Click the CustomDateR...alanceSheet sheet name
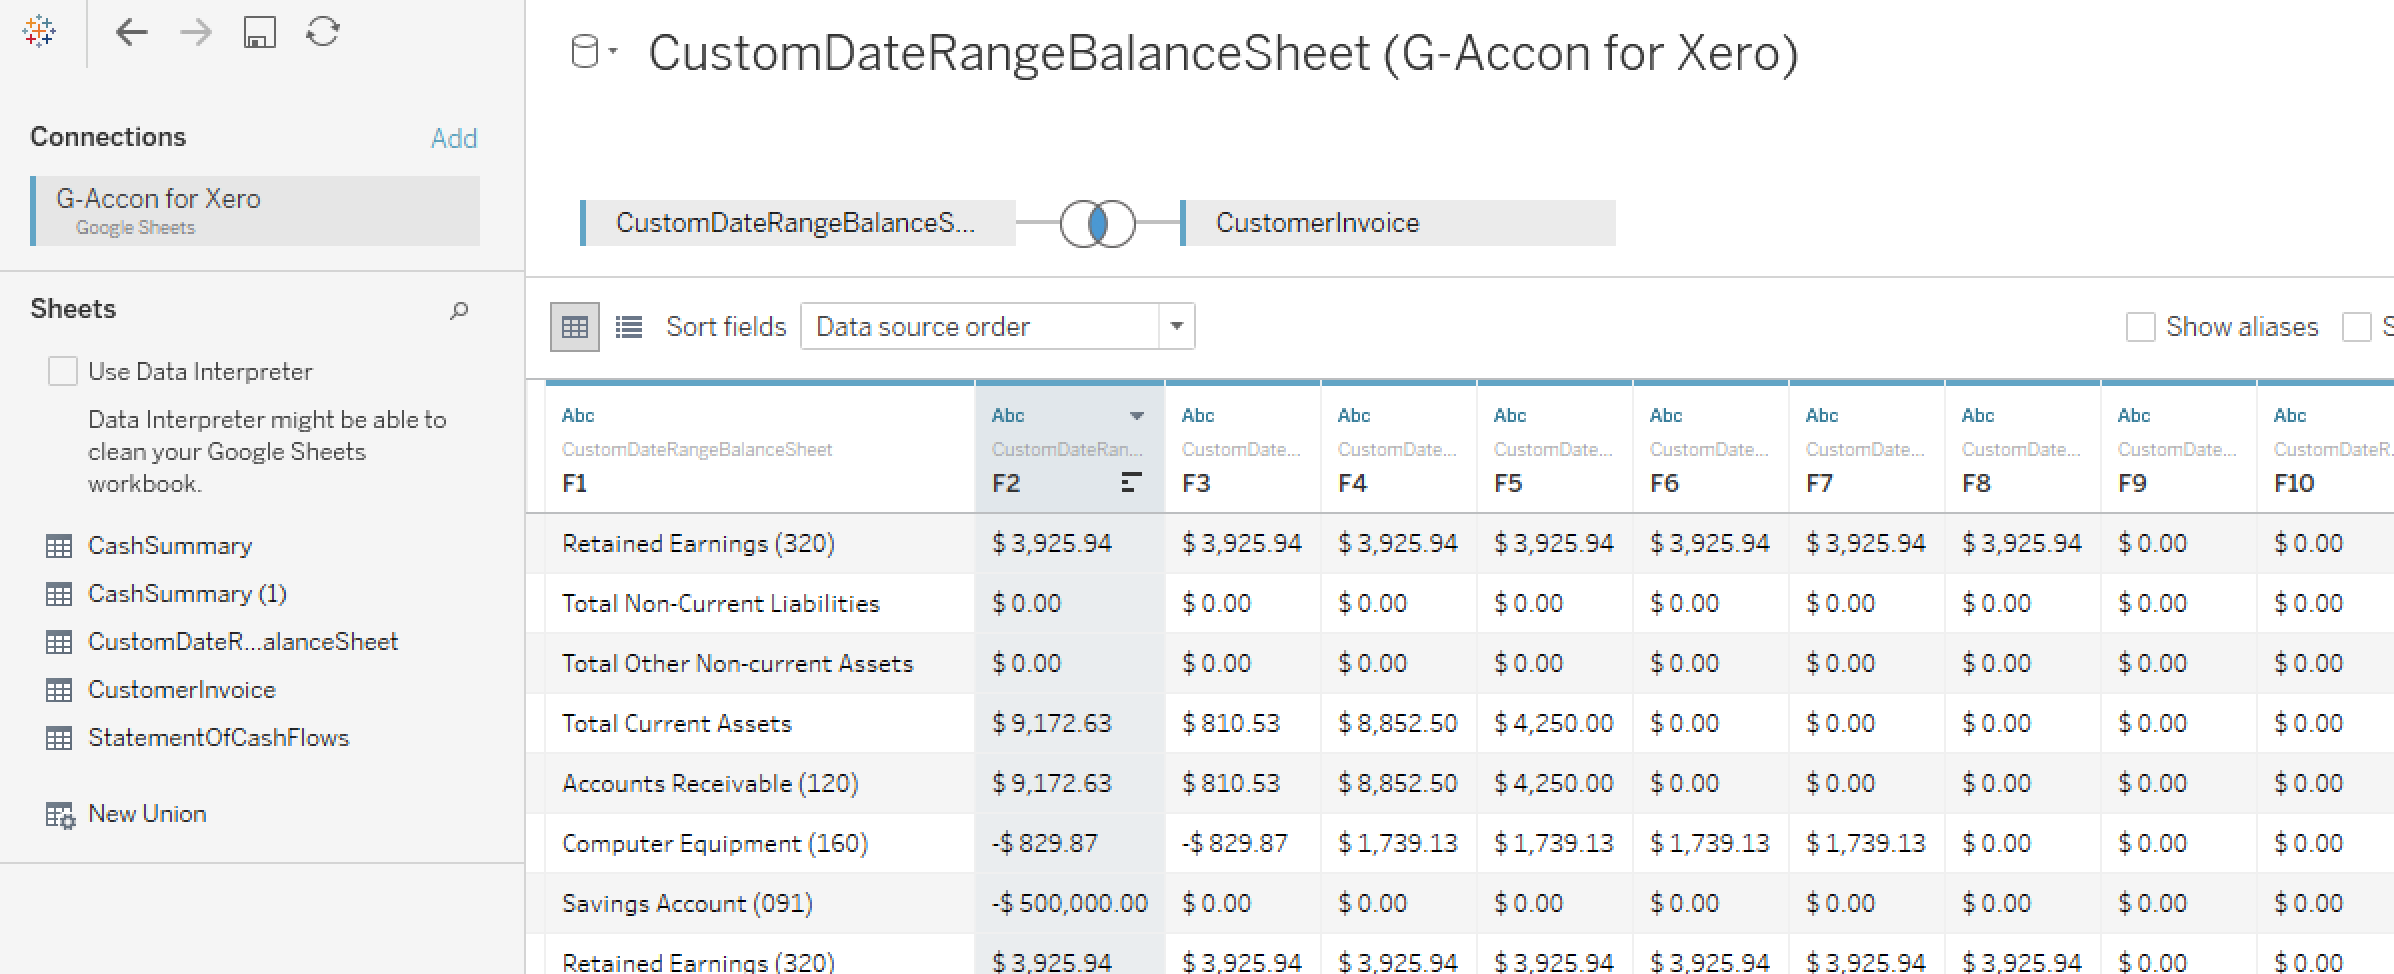 243,642
